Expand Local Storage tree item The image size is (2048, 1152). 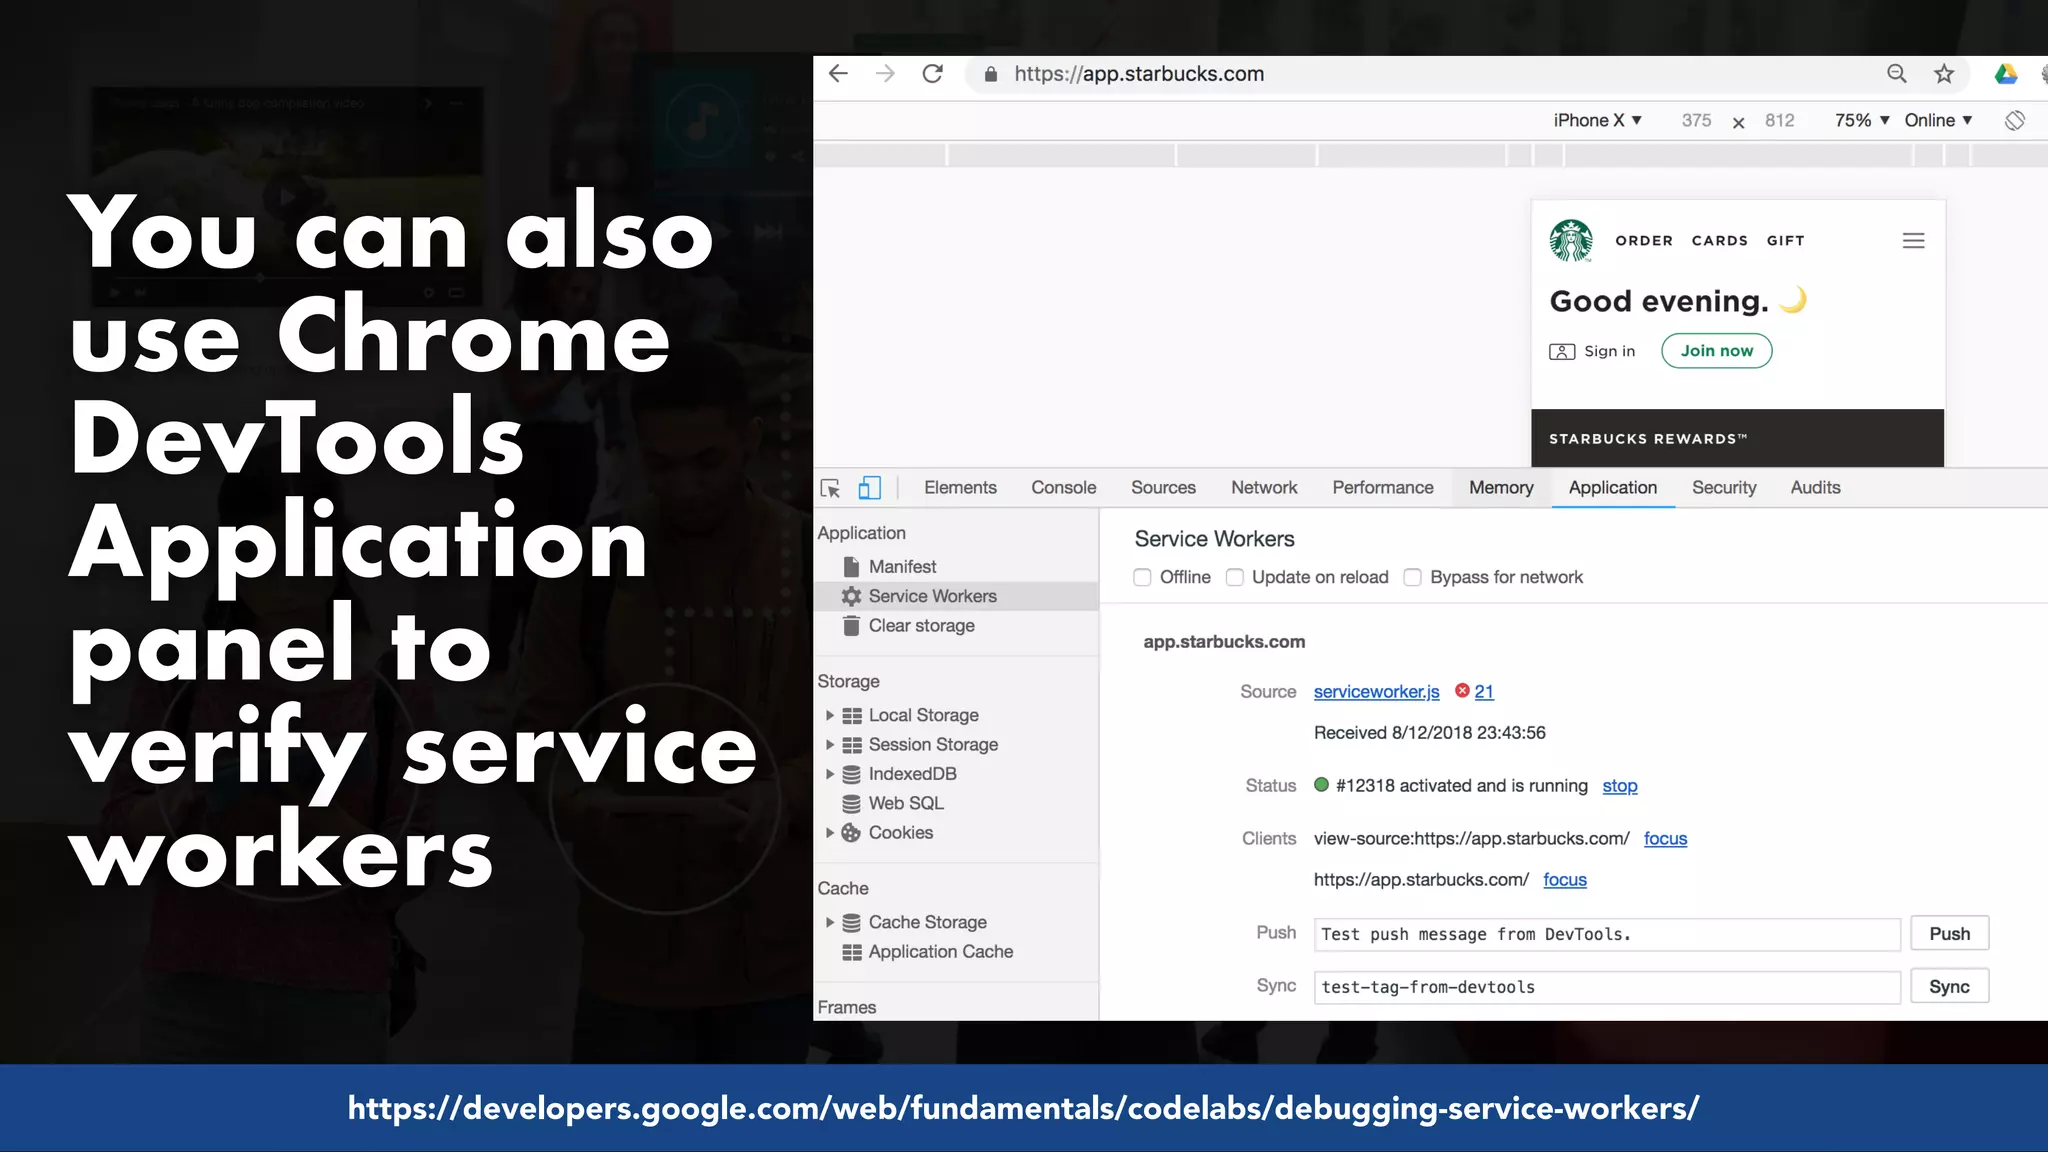click(x=830, y=715)
